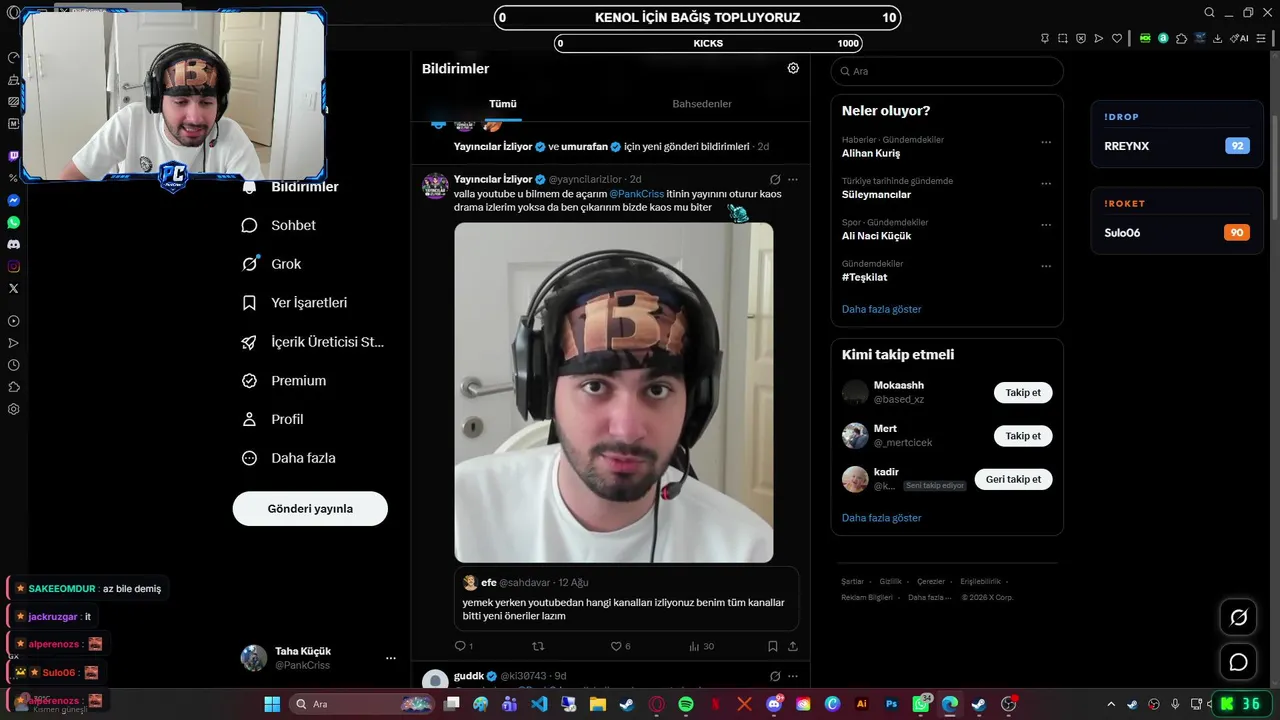The height and width of the screenshot is (720, 1280).
Task: Open extensions cube in the sidebar
Action: pyautogui.click(x=13, y=387)
